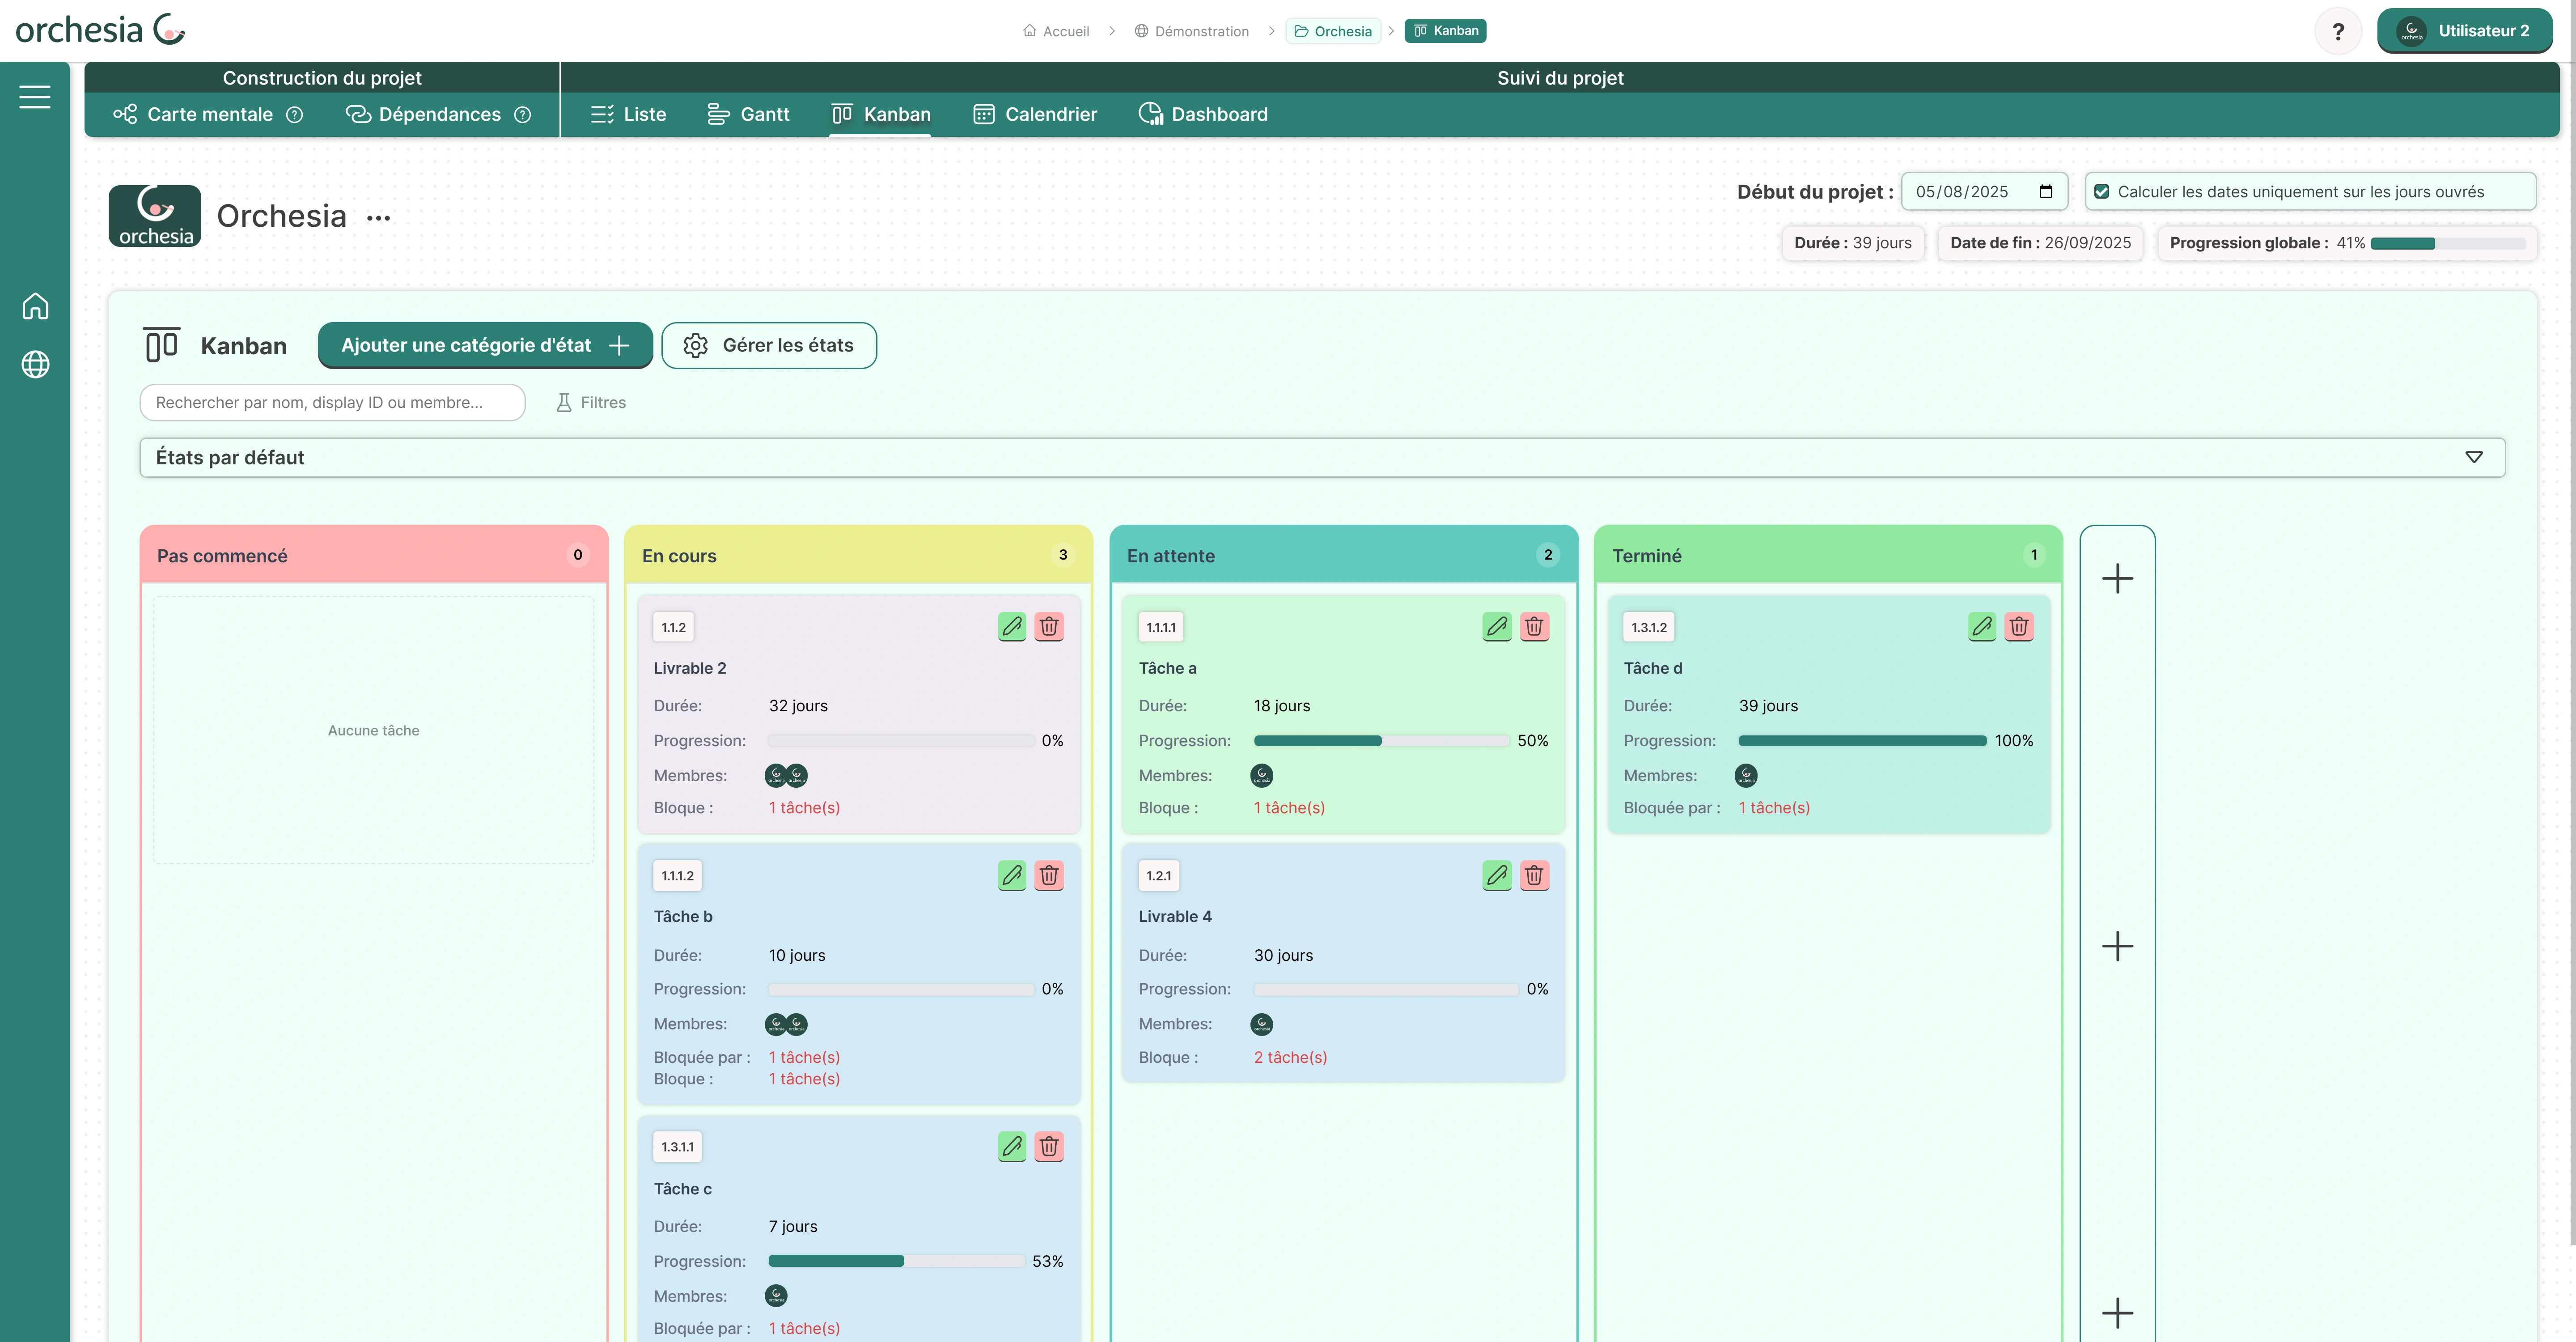Edit the Livrable 2 card
The width and height of the screenshot is (2576, 1342).
pos(1012,627)
